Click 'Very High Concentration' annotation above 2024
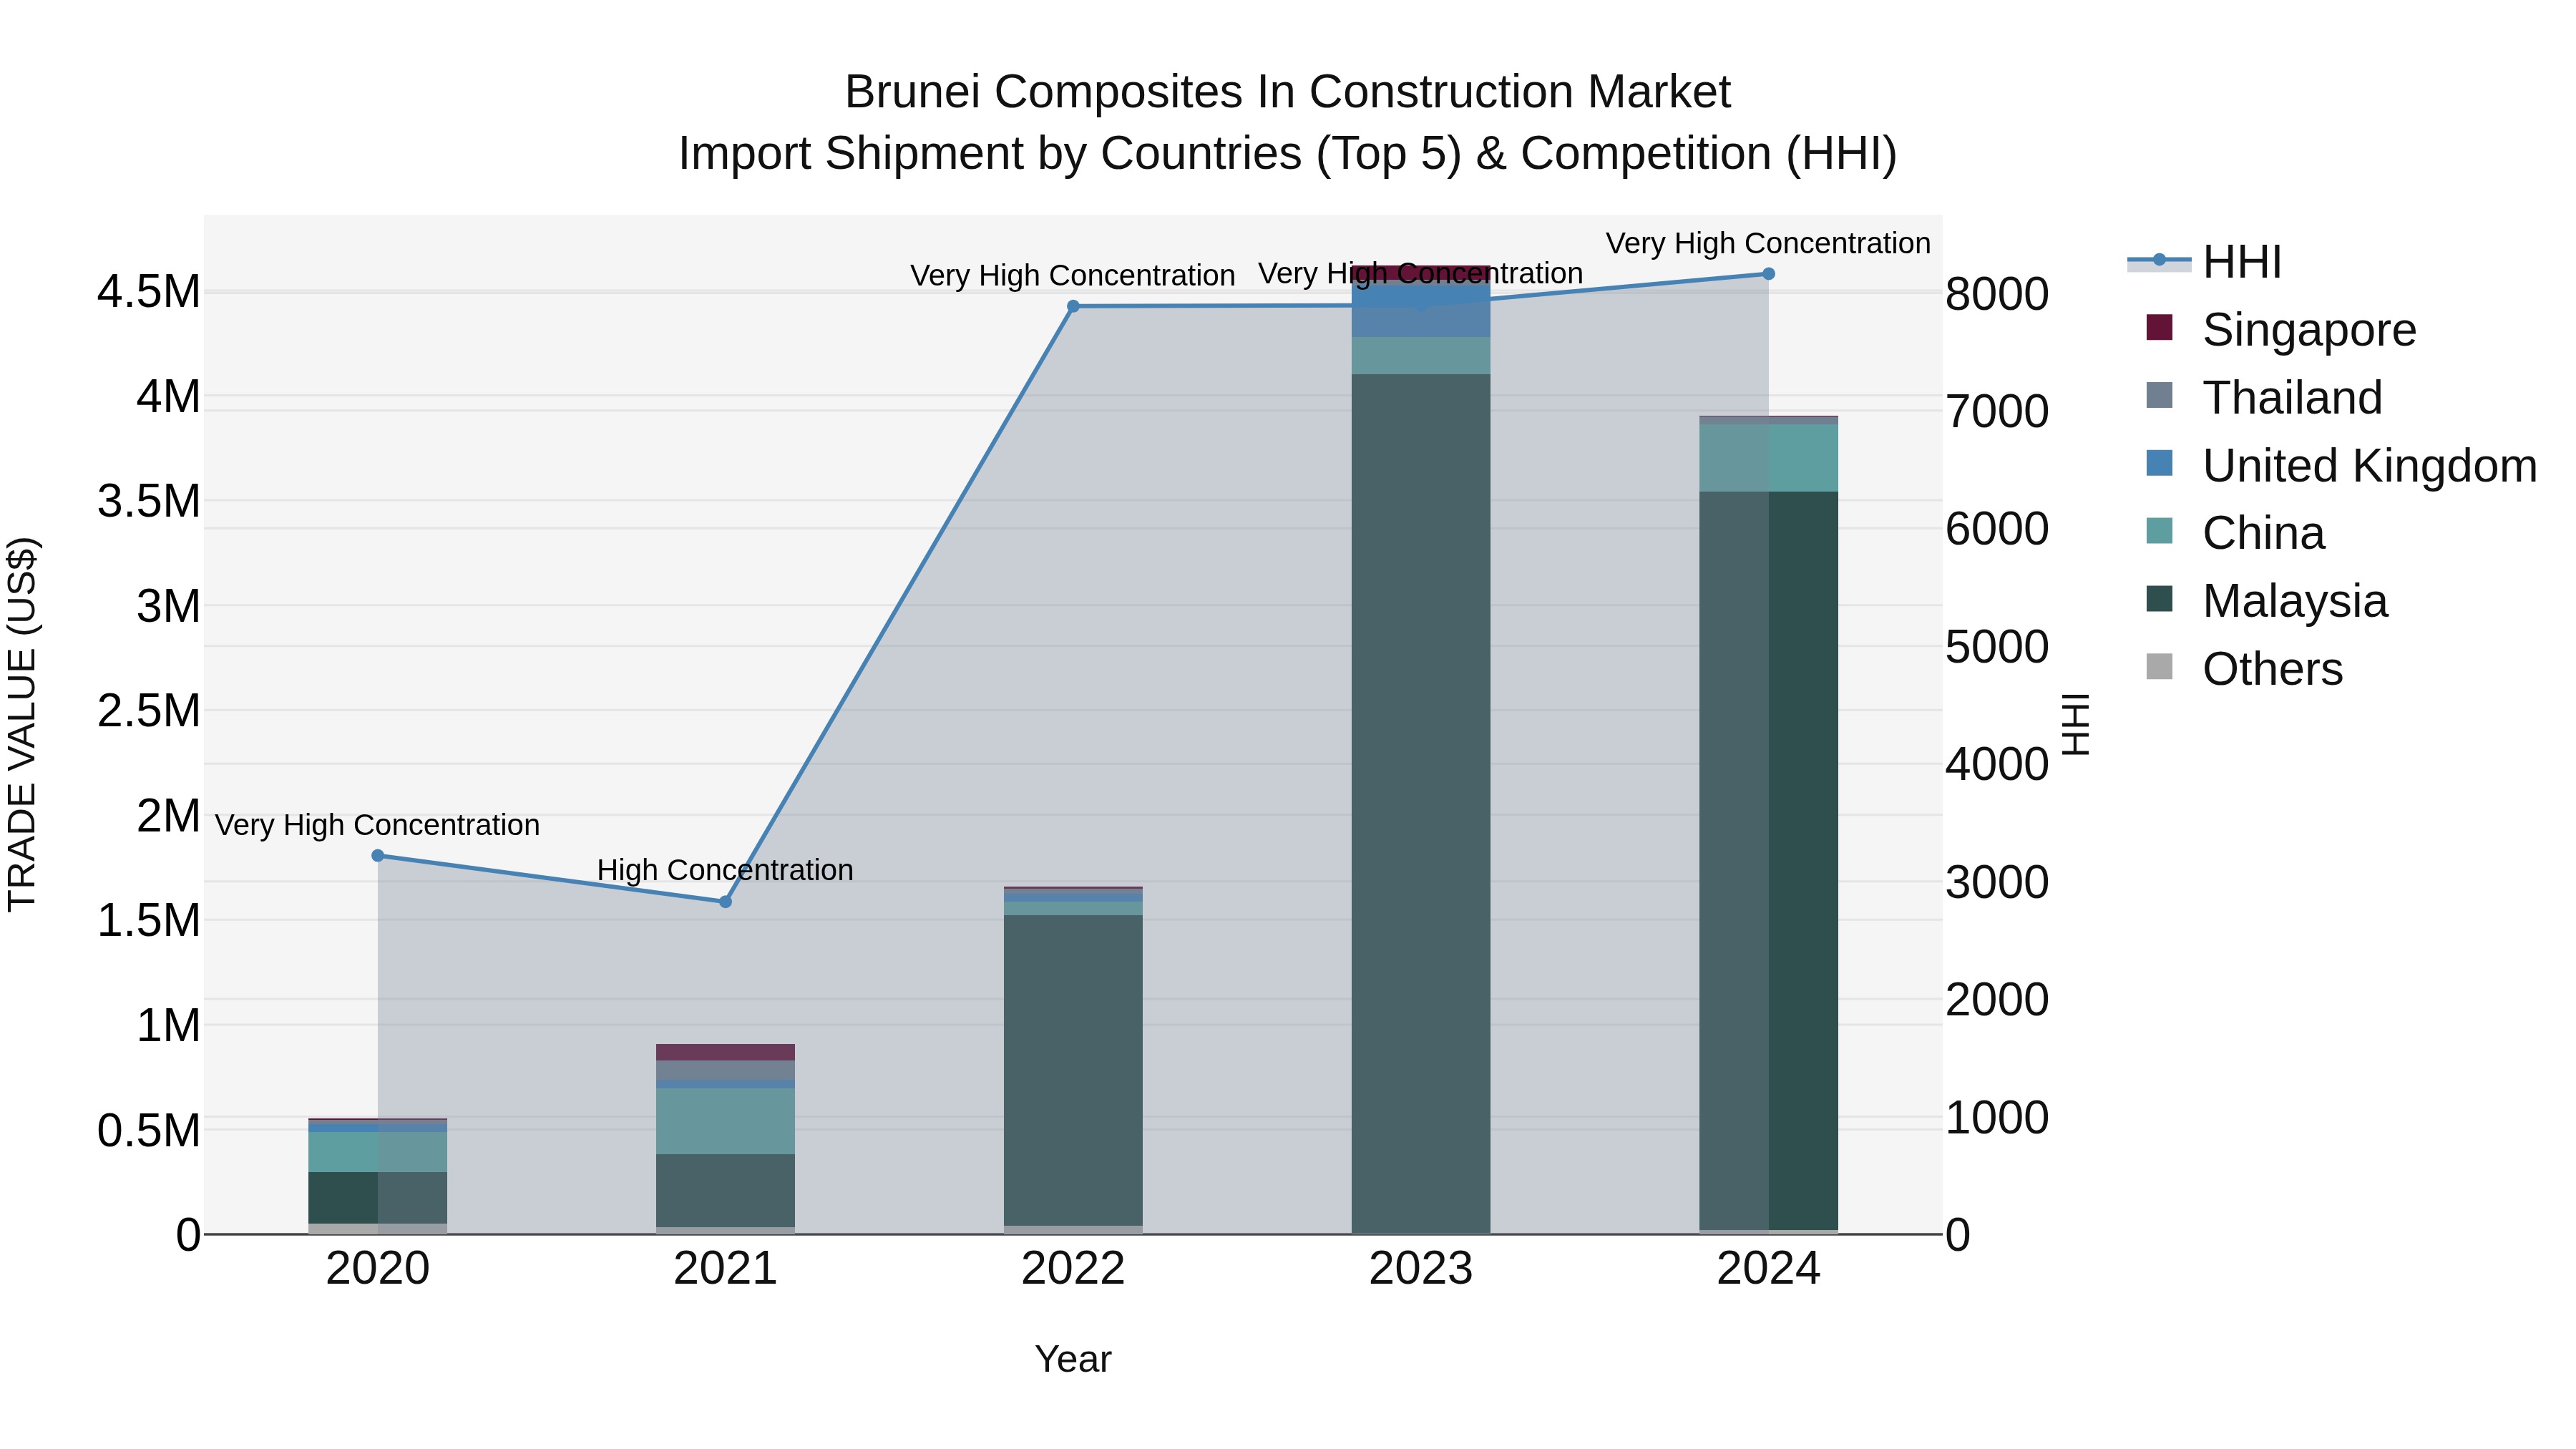2576x1449 pixels. click(x=1768, y=244)
